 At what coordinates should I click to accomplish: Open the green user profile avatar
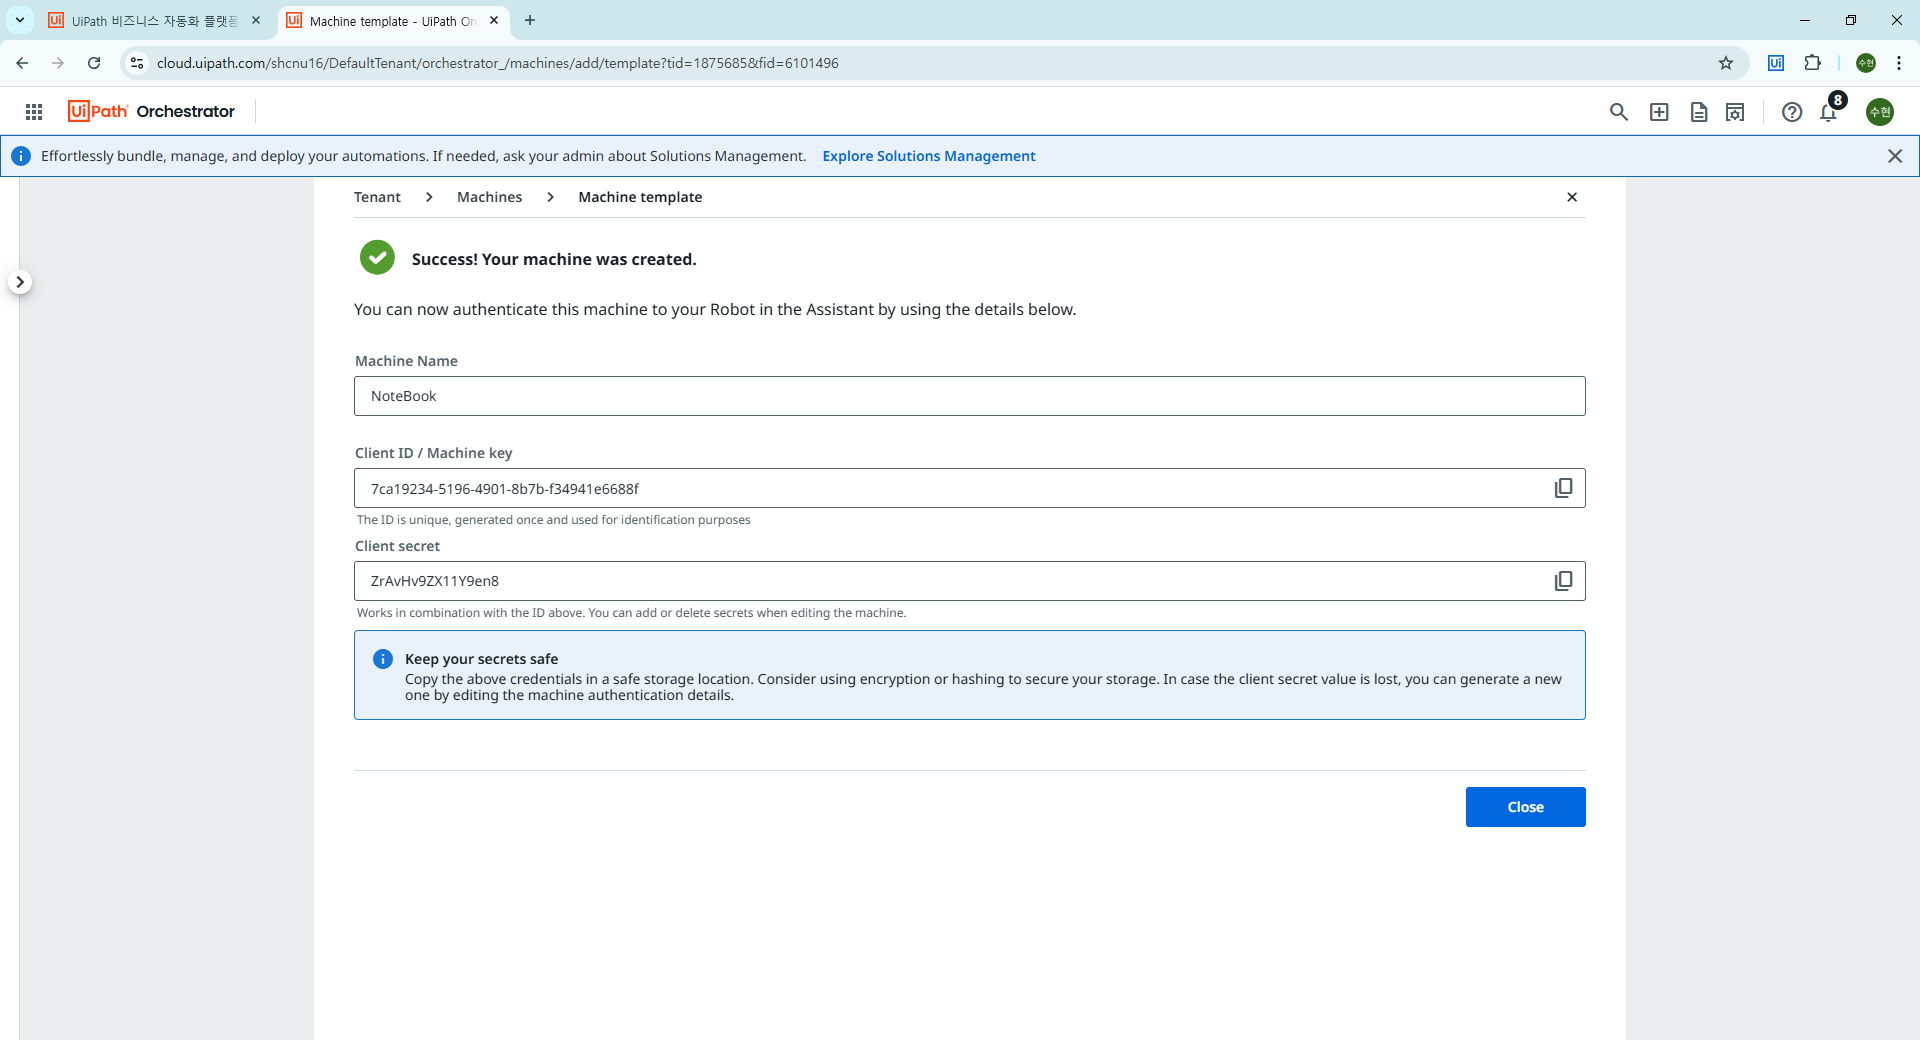point(1880,112)
